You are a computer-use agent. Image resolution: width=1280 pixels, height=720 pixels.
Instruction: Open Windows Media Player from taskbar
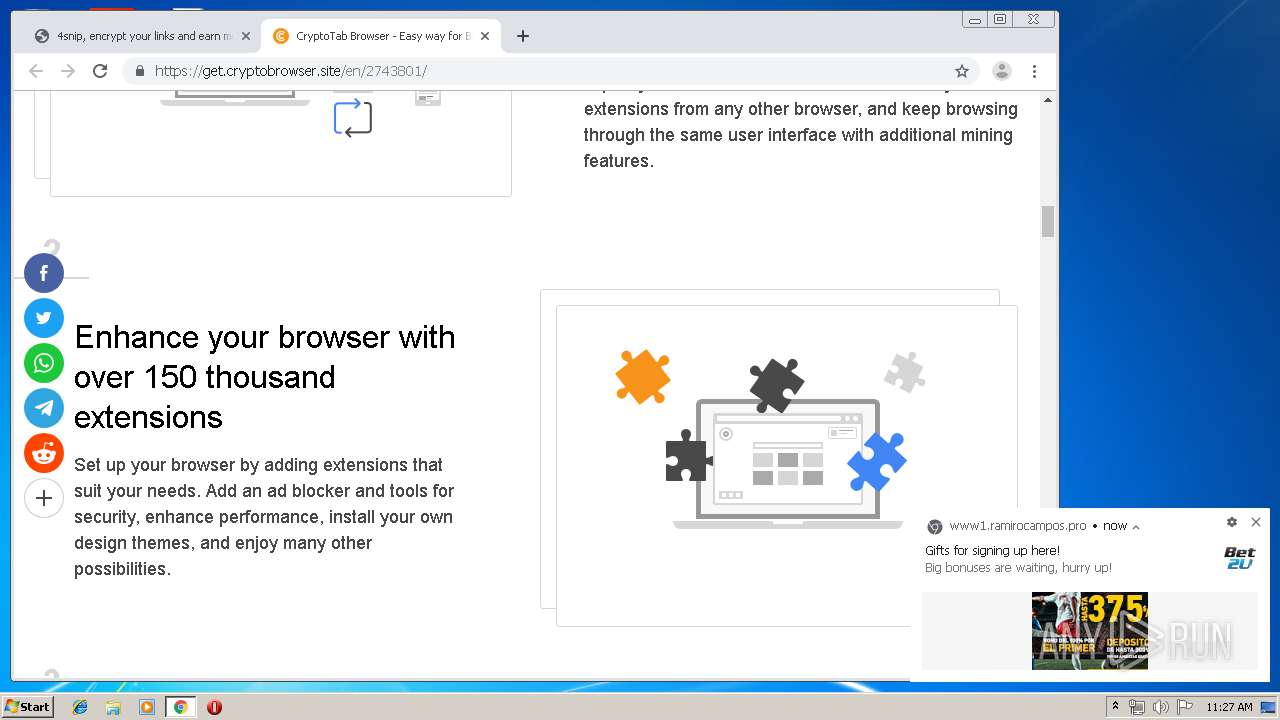tap(147, 707)
